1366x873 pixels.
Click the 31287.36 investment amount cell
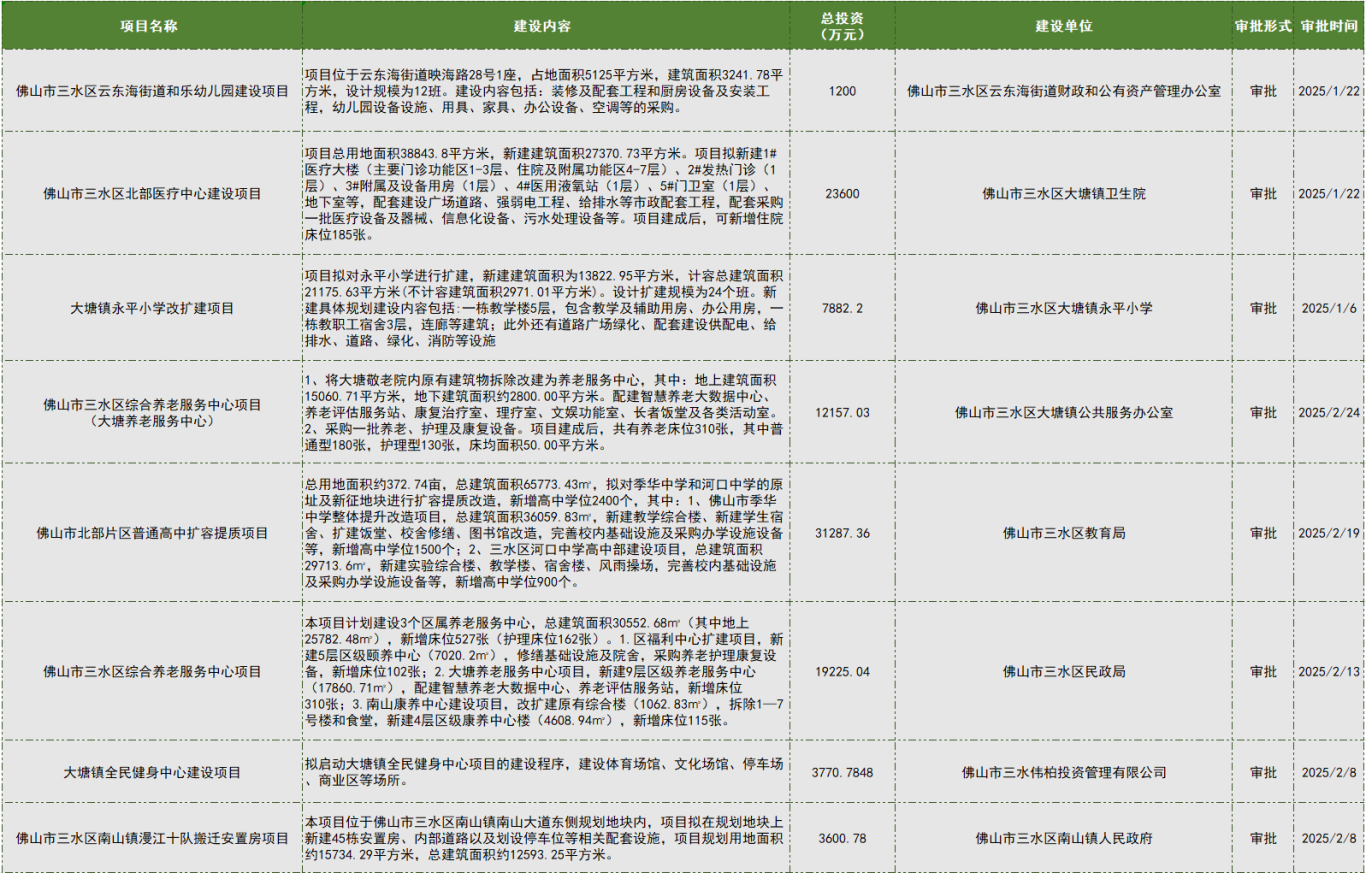pos(842,533)
